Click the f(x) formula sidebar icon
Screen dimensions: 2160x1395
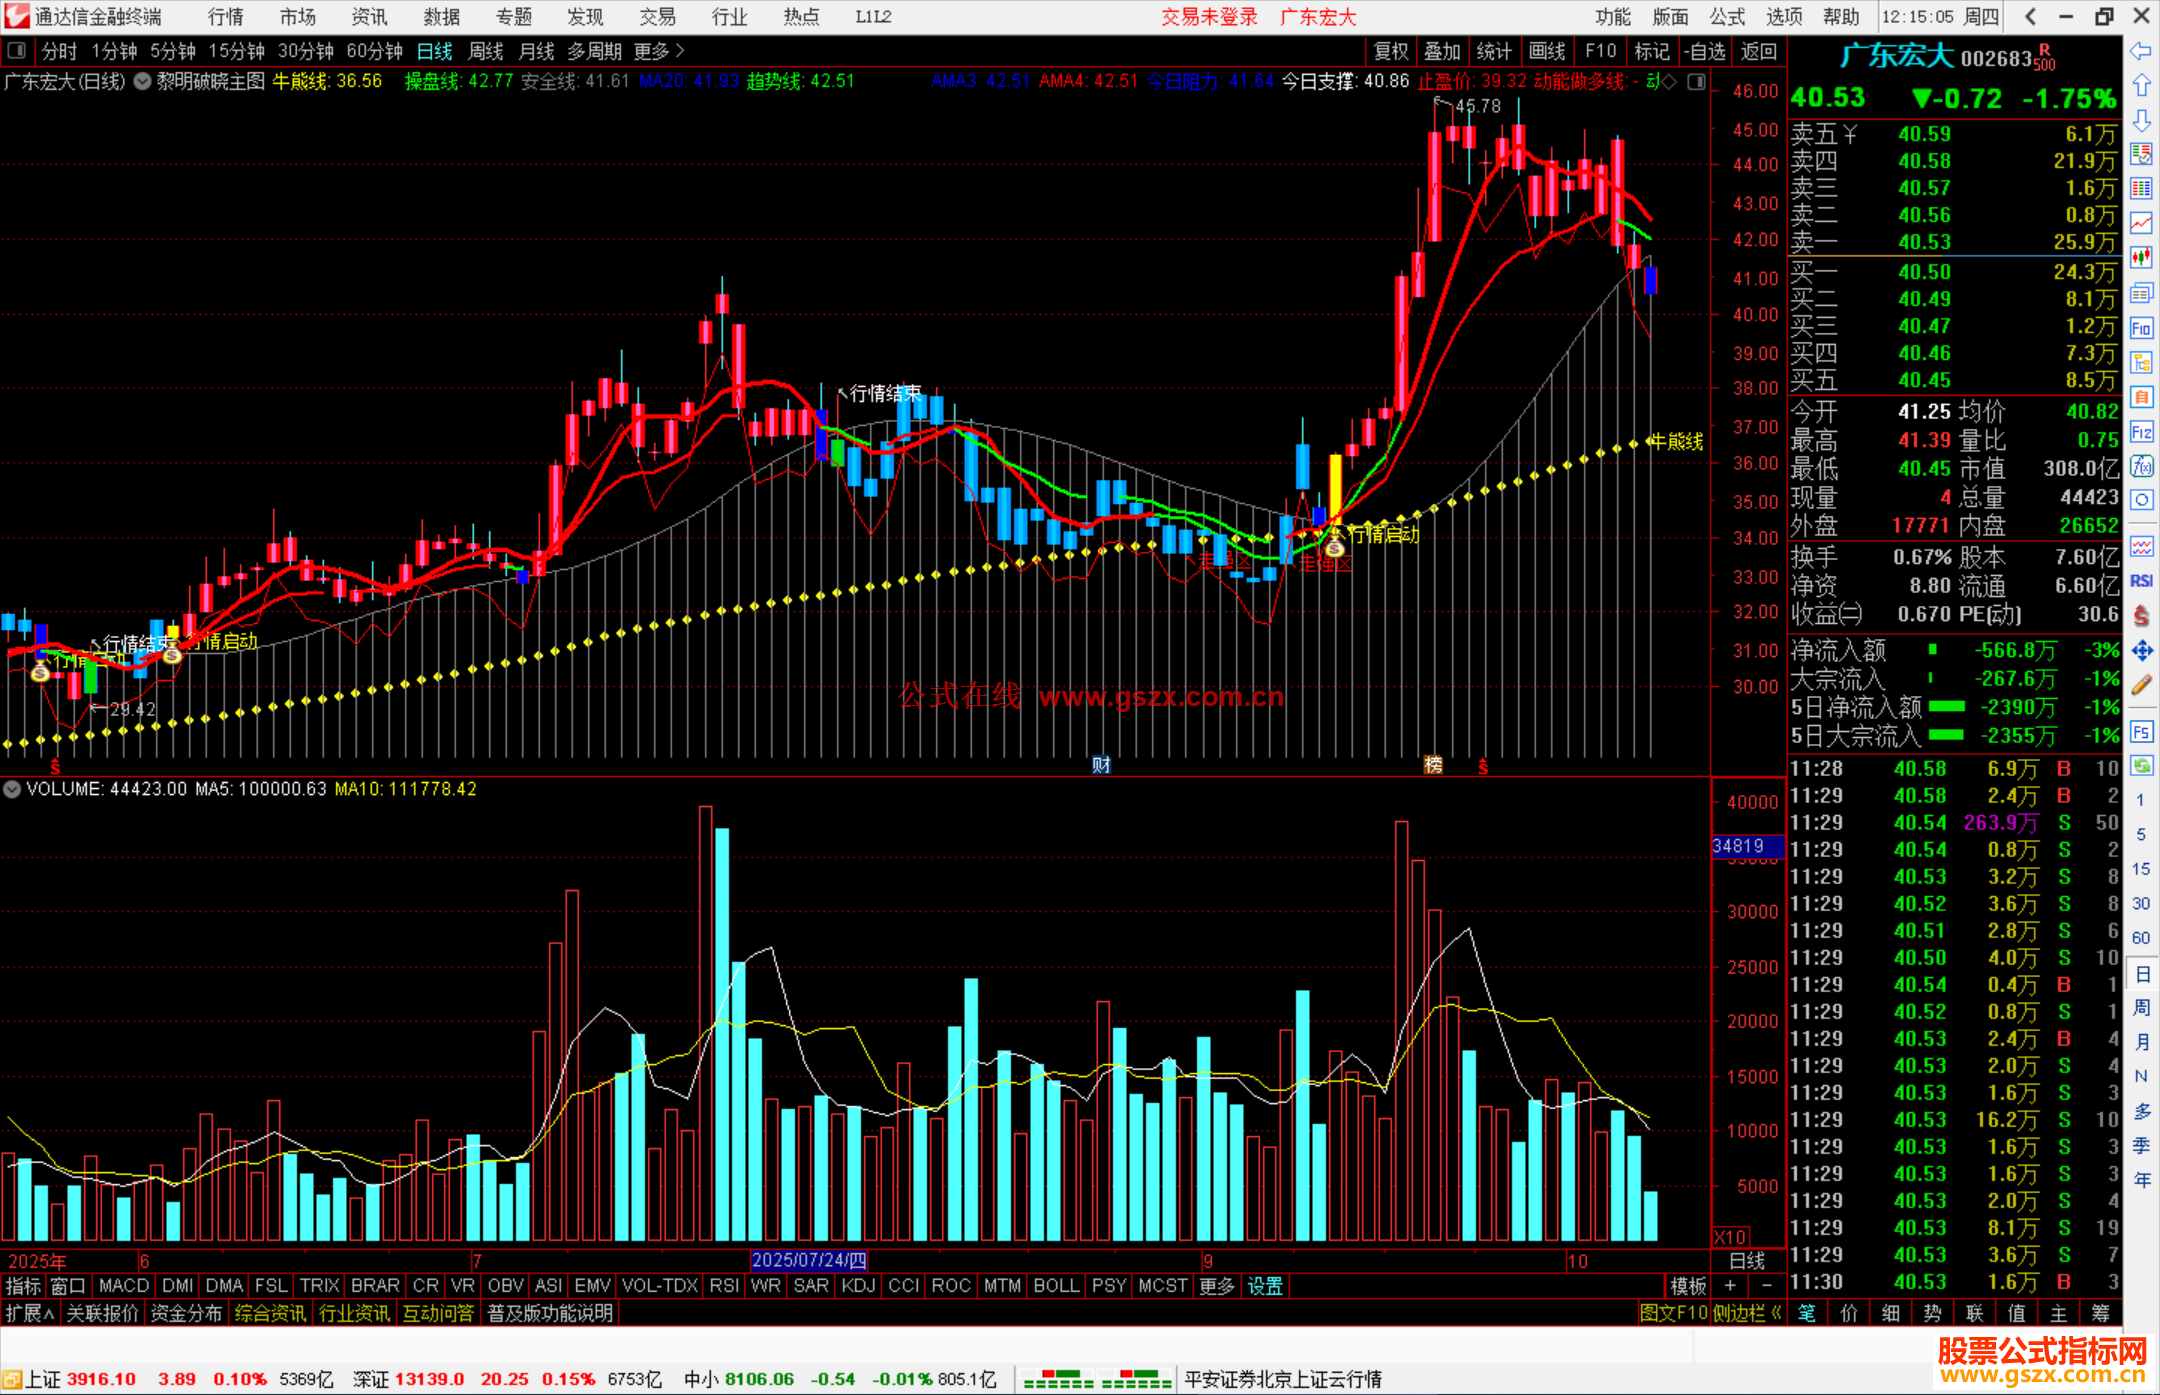tap(2141, 466)
